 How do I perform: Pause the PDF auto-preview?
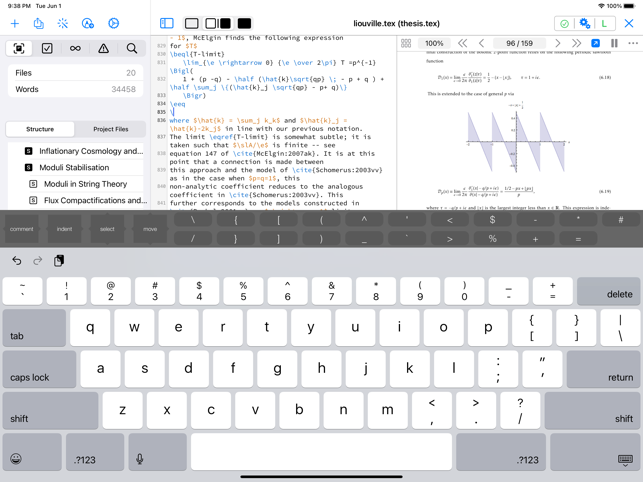click(x=614, y=44)
